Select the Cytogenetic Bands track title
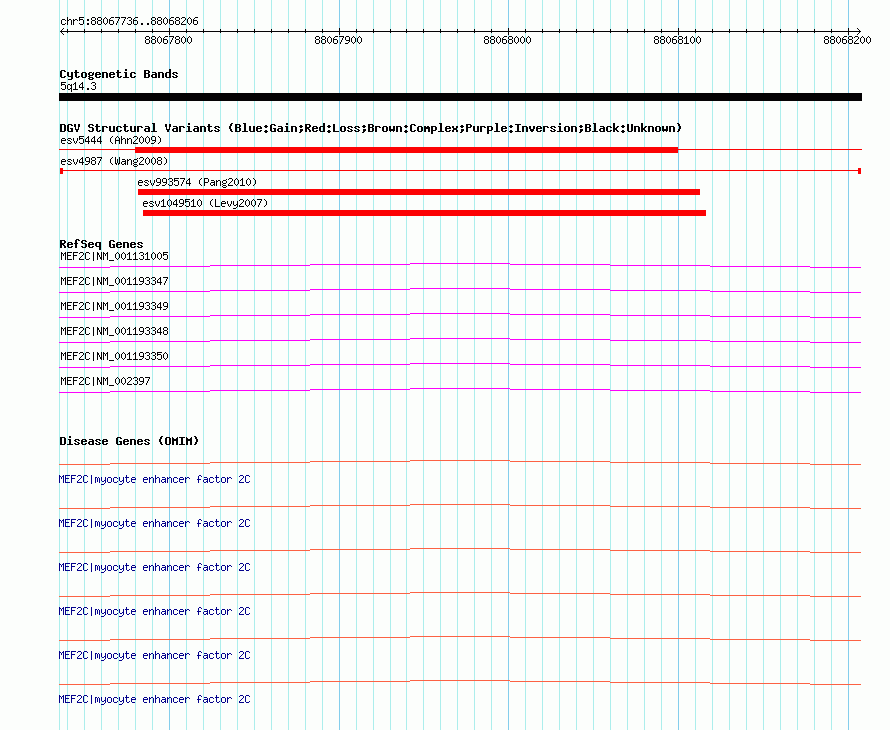This screenshot has height=730, width=890. click(x=119, y=74)
